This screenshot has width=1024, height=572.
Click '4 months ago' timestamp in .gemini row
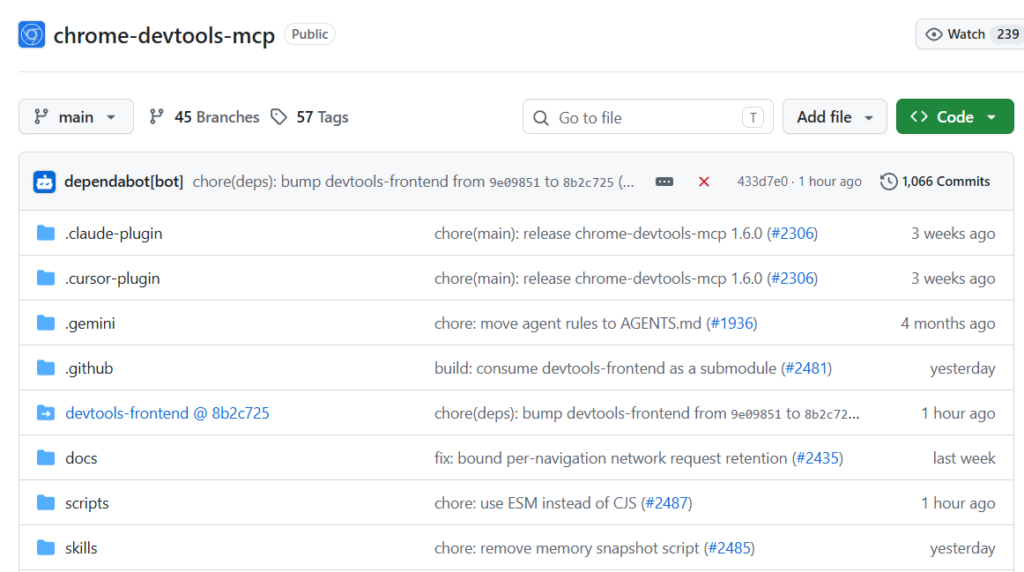point(948,323)
